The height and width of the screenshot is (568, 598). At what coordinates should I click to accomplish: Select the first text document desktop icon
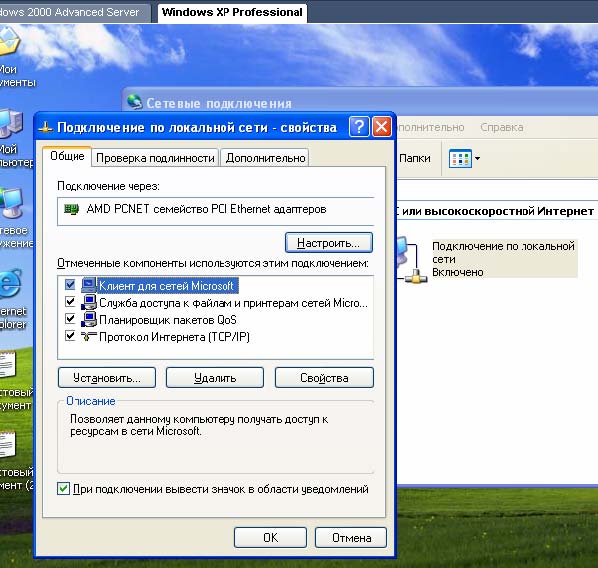[x=8, y=364]
